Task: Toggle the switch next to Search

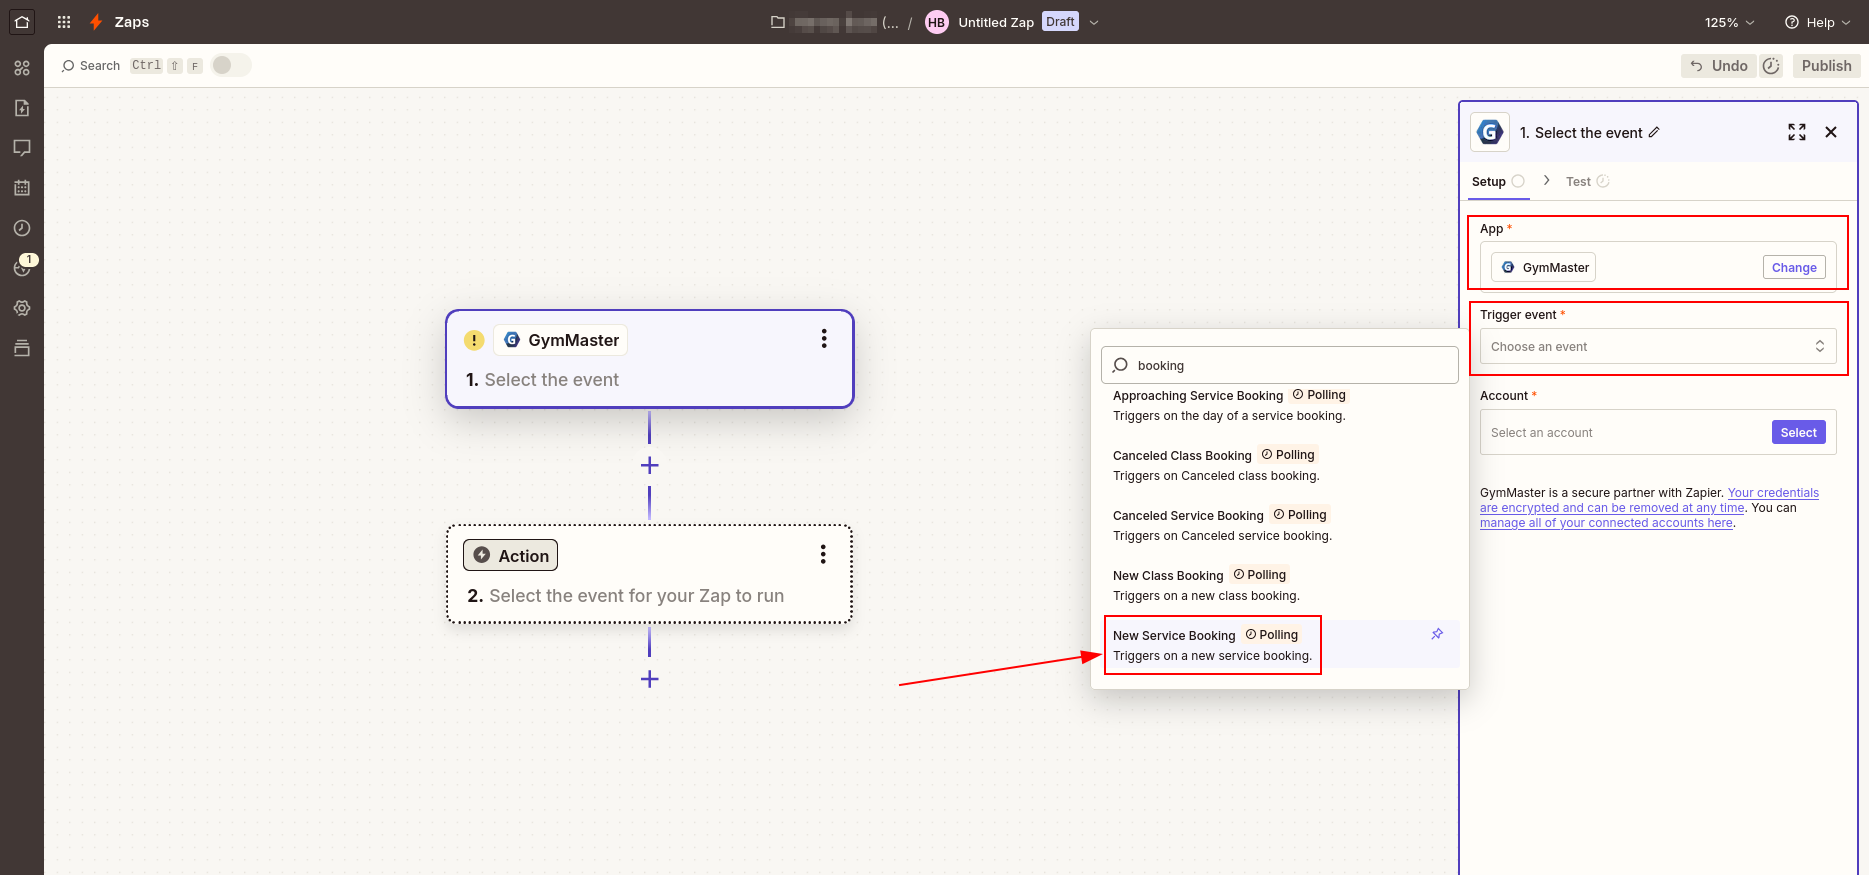Action: (x=231, y=65)
